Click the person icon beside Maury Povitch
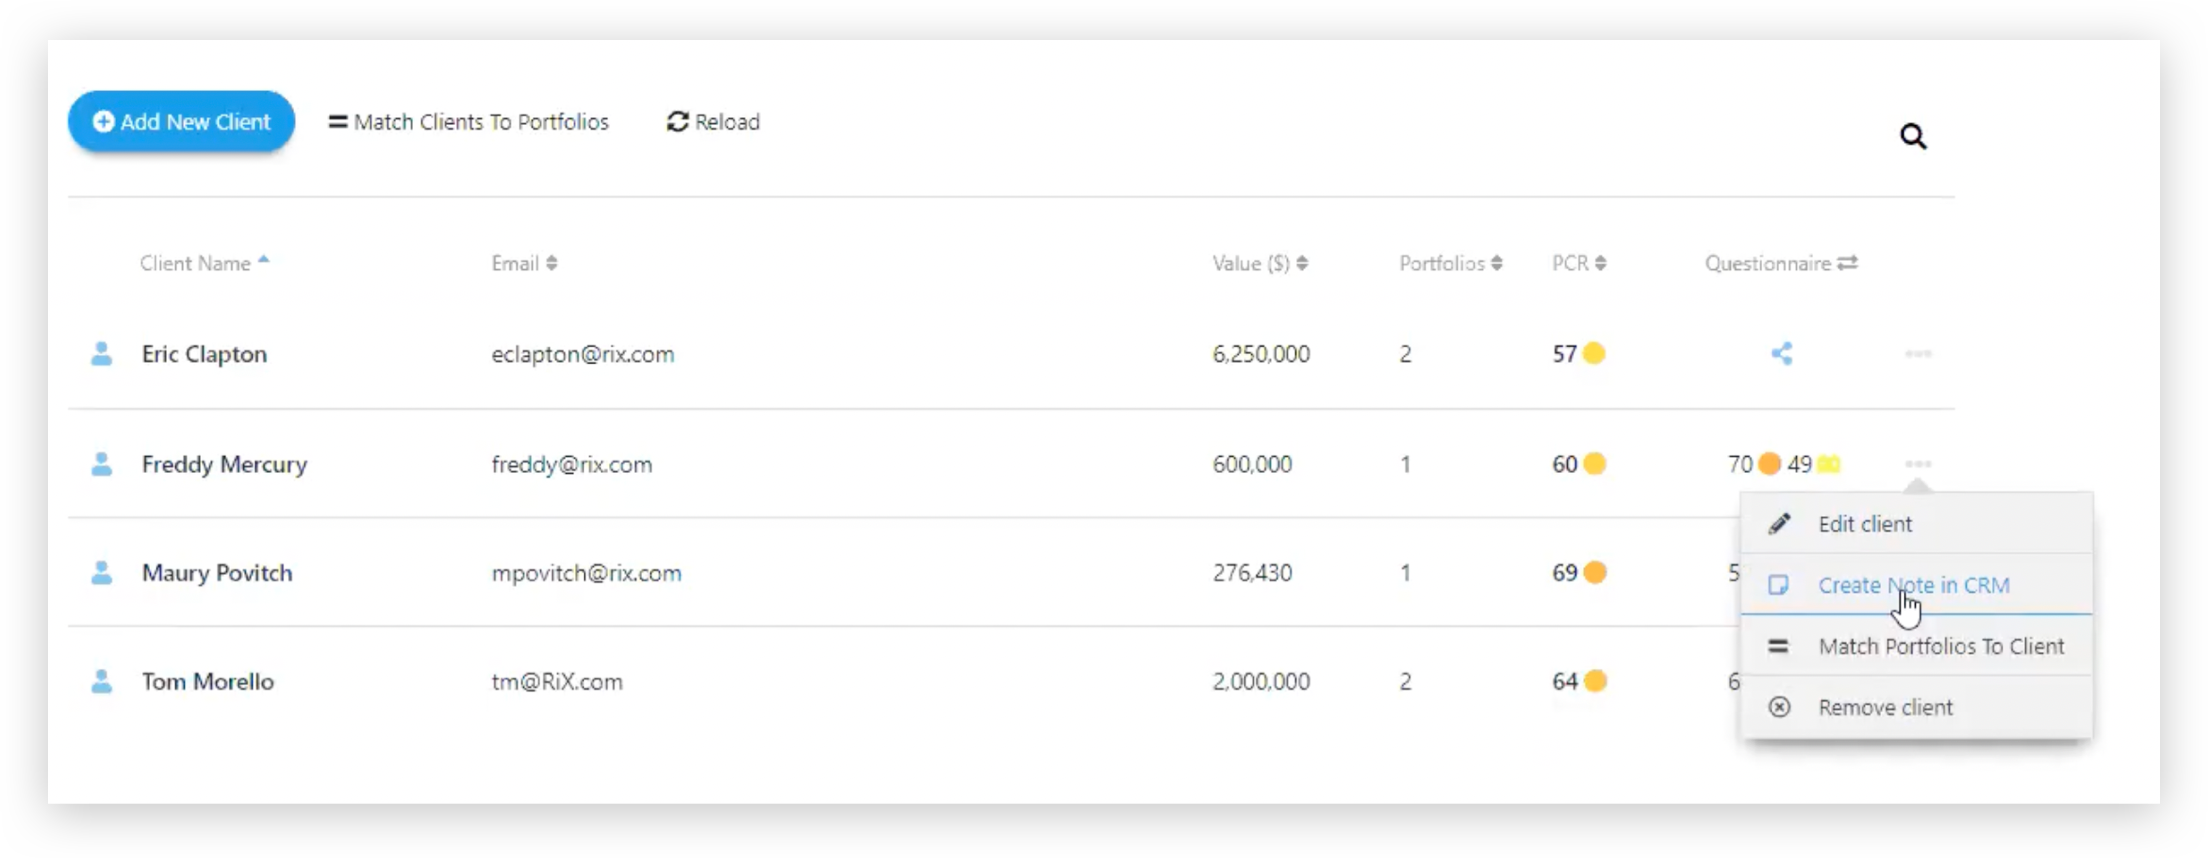 (101, 573)
